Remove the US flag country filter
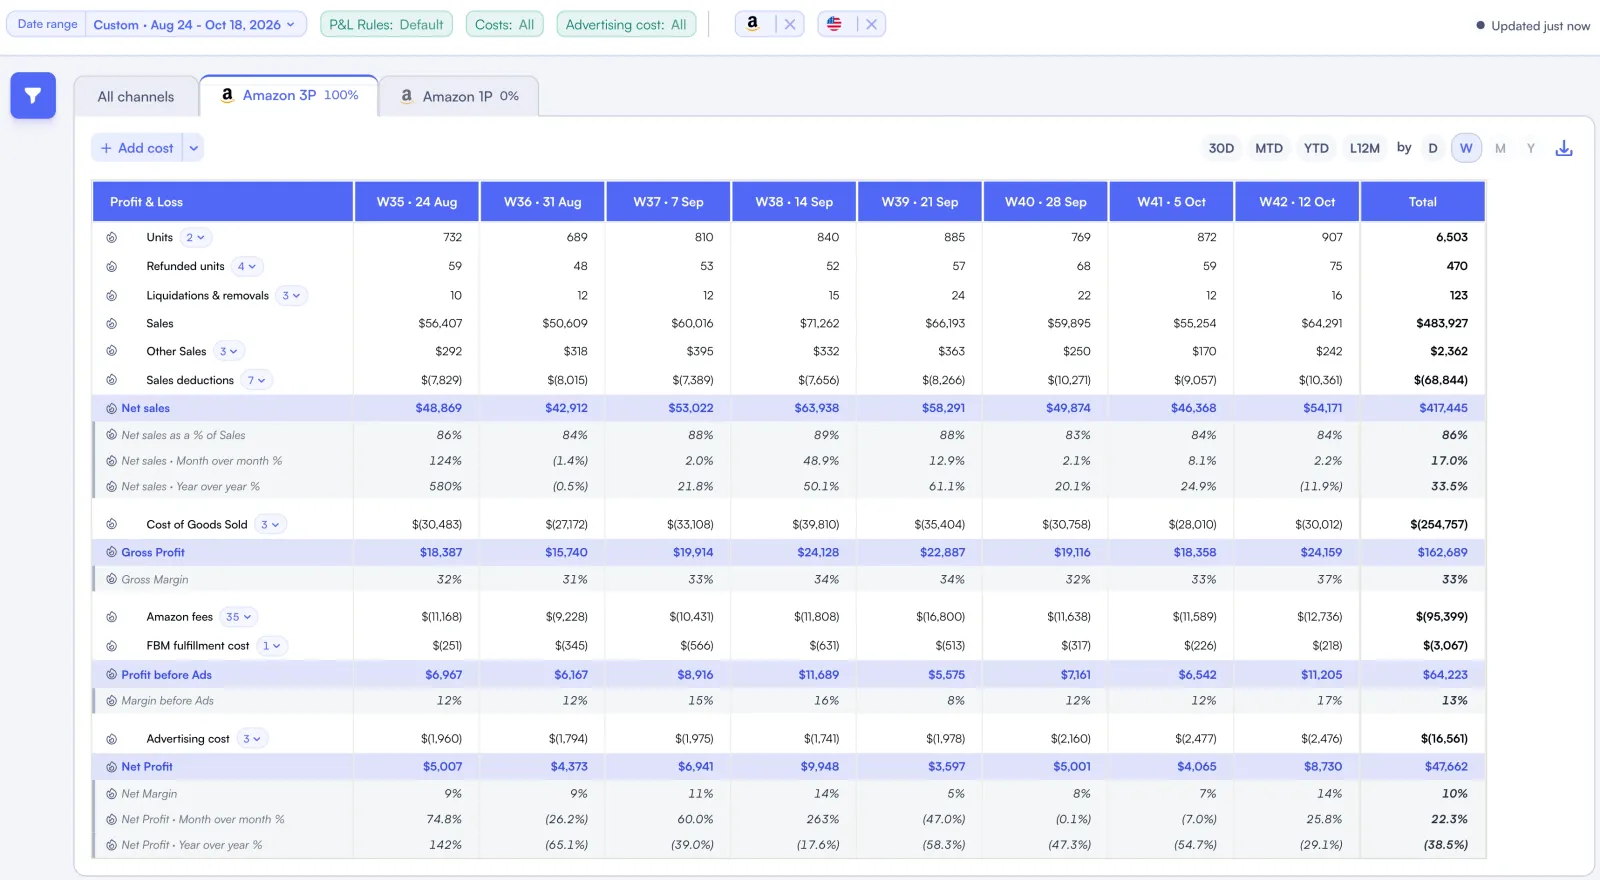This screenshot has width=1600, height=880. (x=871, y=24)
